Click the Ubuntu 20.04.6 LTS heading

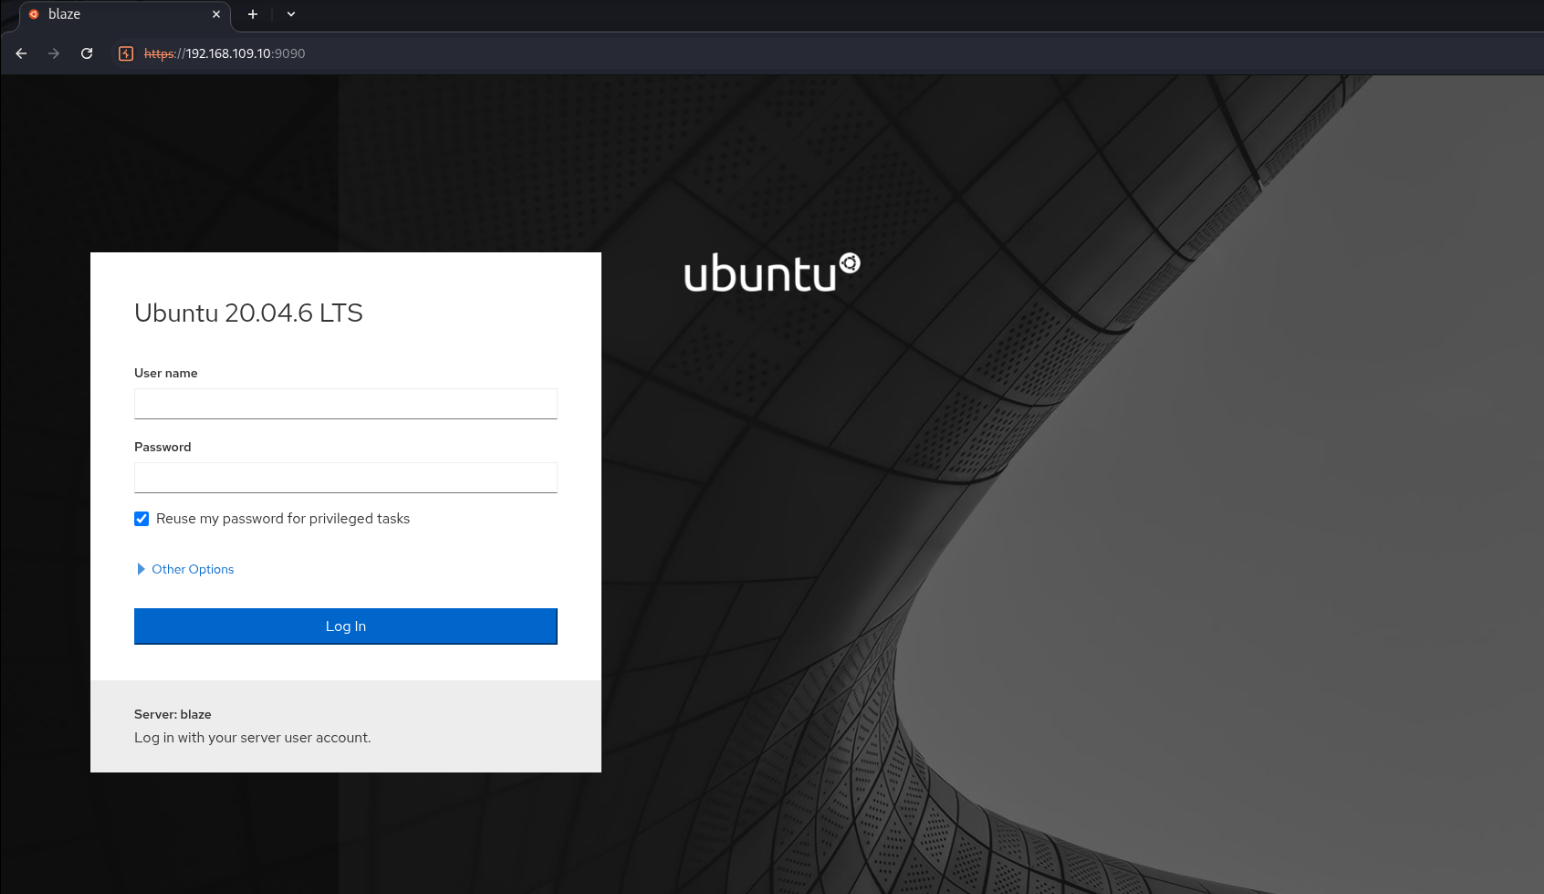[x=249, y=313]
